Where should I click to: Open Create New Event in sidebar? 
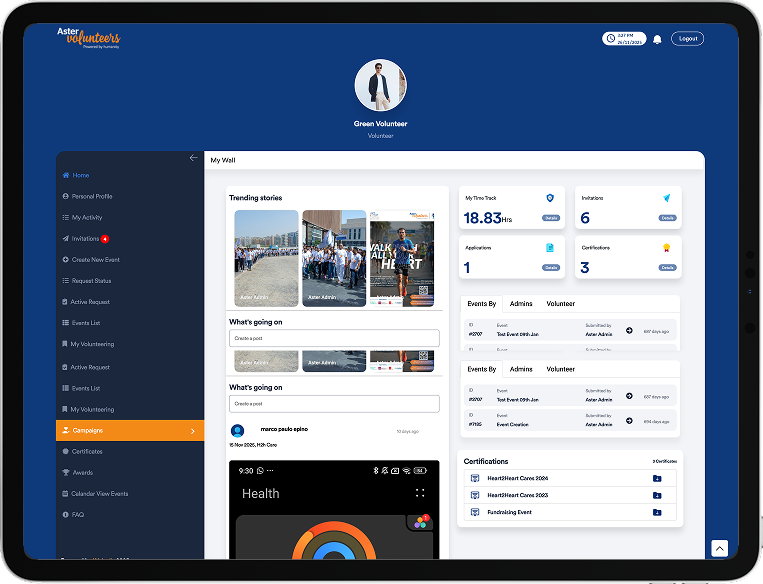tap(95, 260)
